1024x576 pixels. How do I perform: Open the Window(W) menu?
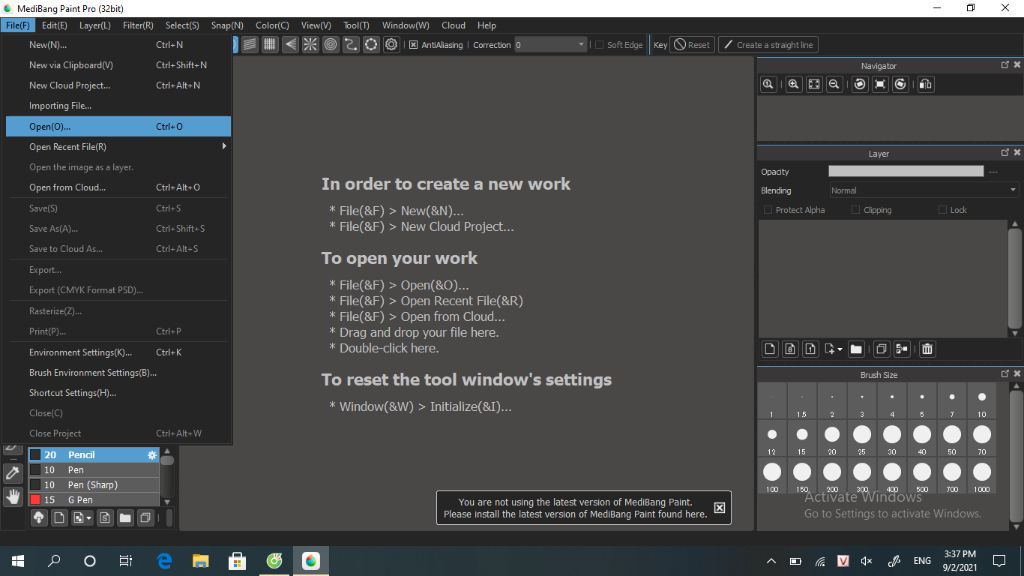pos(406,25)
